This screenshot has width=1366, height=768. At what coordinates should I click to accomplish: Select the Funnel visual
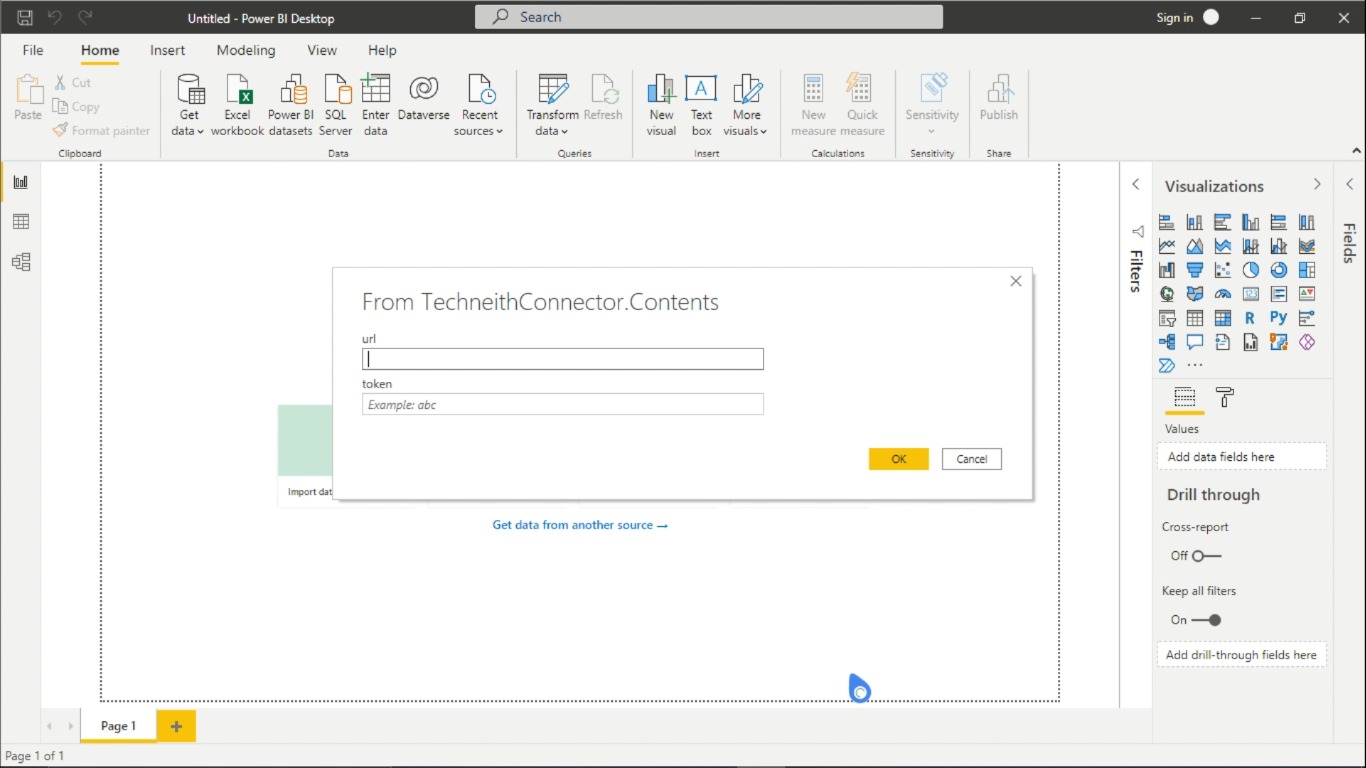(1195, 270)
